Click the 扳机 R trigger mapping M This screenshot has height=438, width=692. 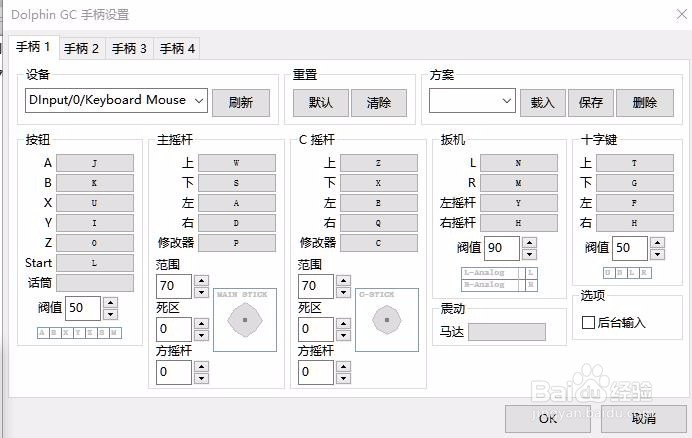(519, 183)
